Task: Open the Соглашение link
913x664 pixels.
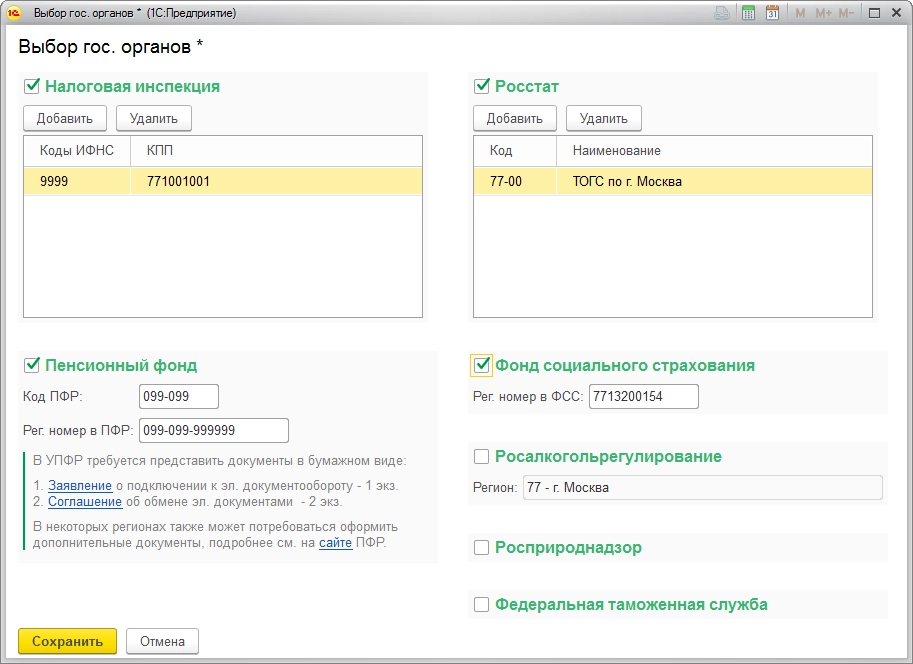Action: [85, 501]
